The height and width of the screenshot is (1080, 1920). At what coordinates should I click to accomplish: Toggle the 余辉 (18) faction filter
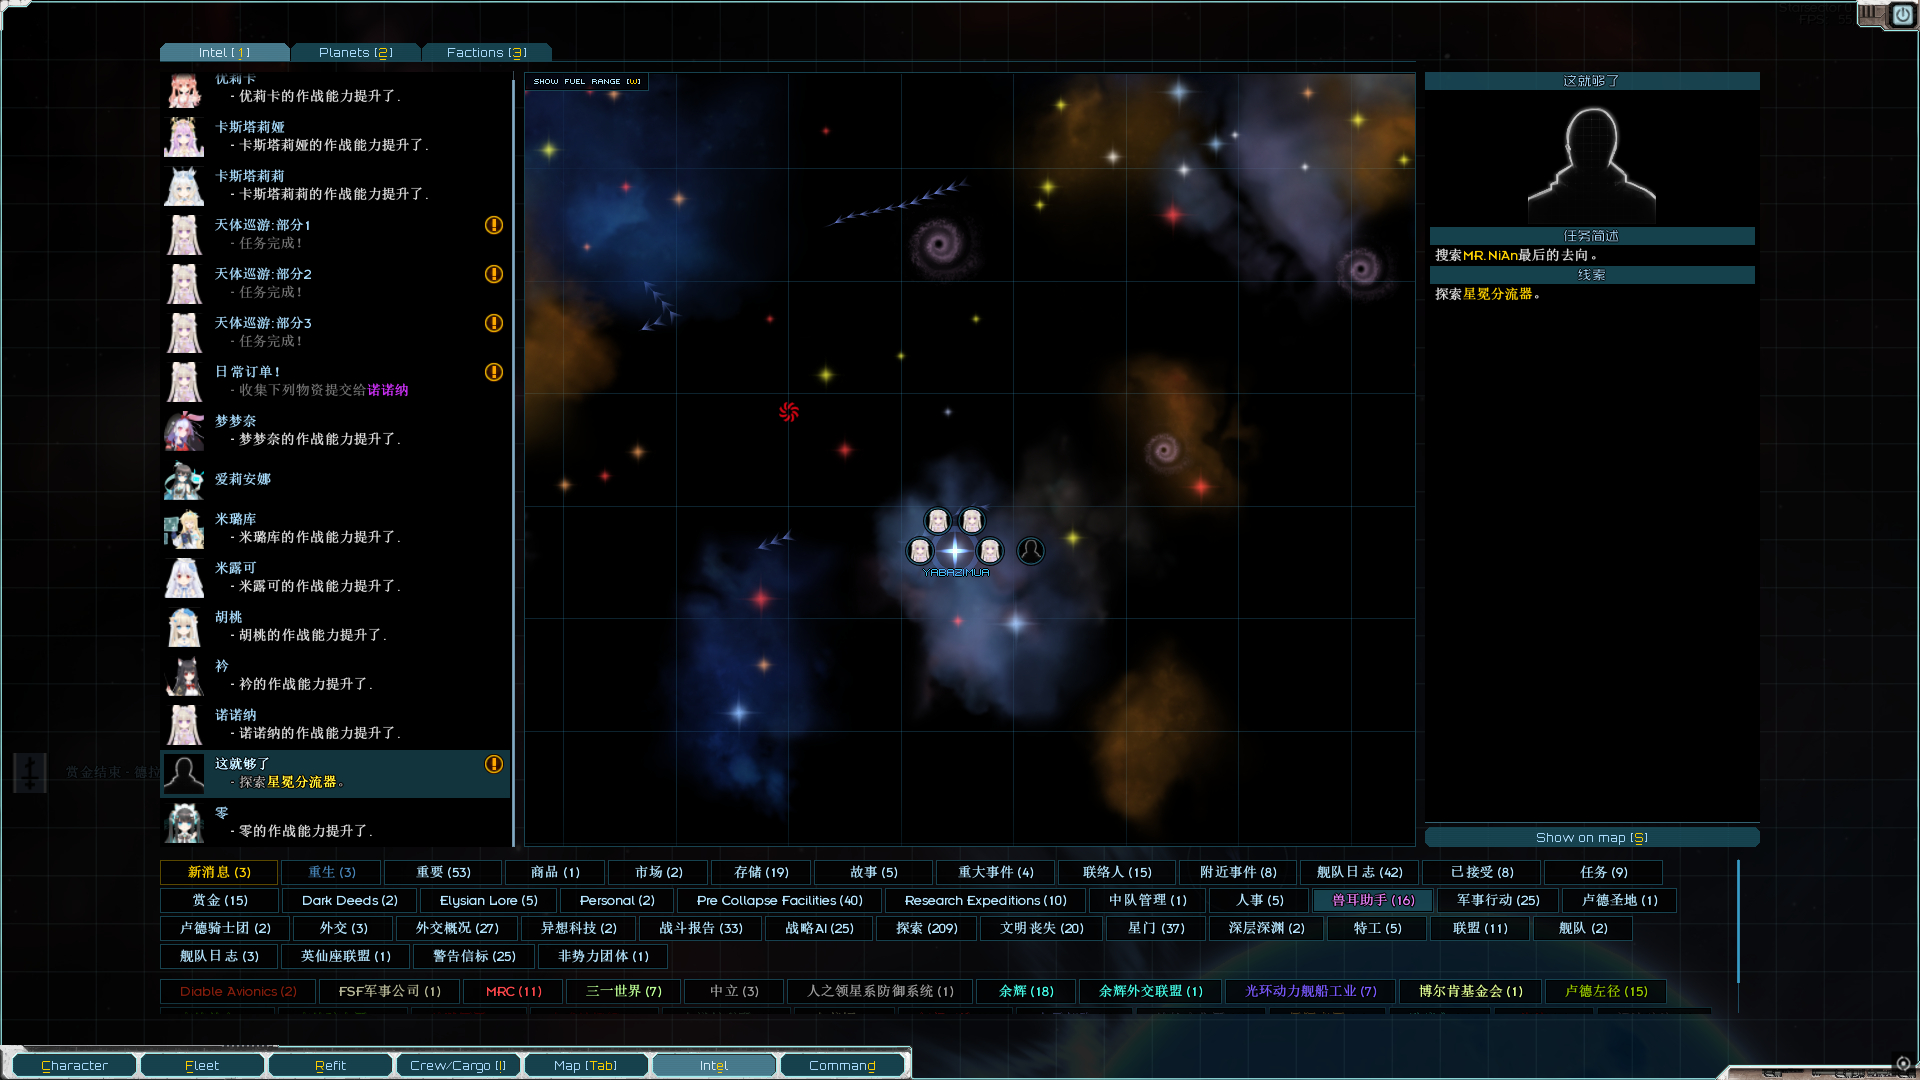click(1026, 991)
